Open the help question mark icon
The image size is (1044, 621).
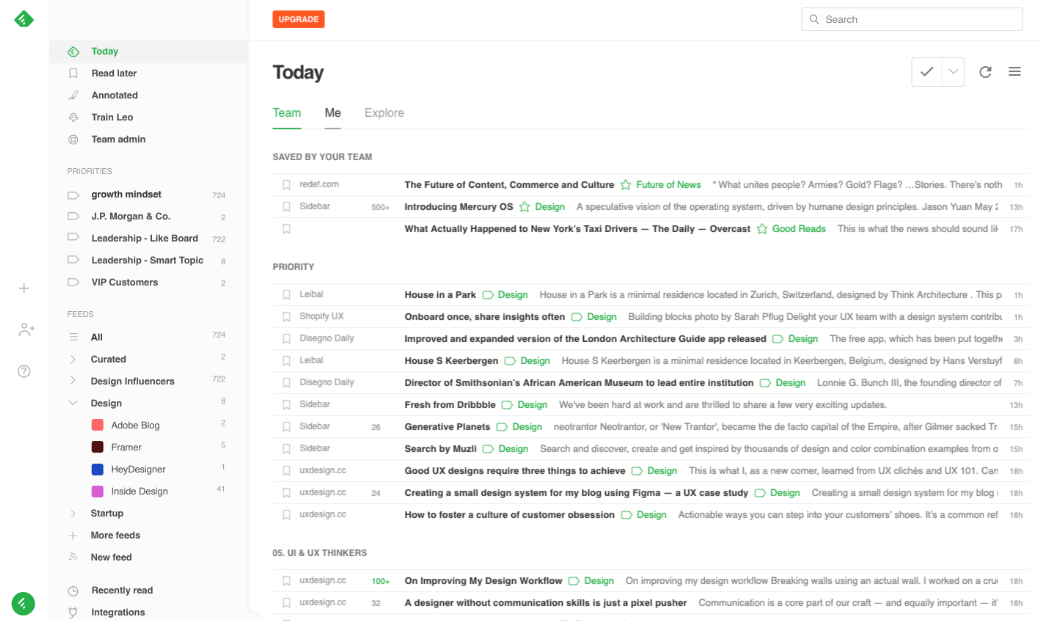(x=24, y=371)
